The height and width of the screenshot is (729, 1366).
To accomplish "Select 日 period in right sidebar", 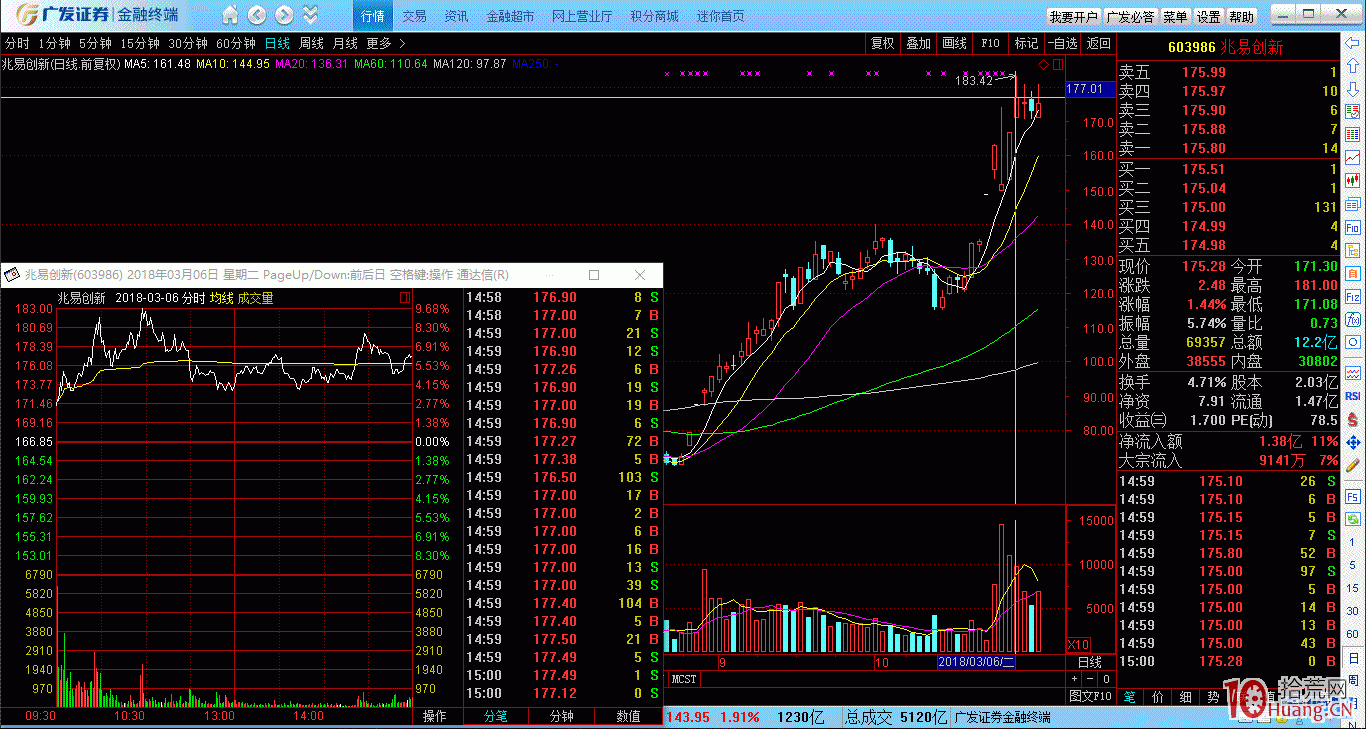I will (x=1353, y=656).
